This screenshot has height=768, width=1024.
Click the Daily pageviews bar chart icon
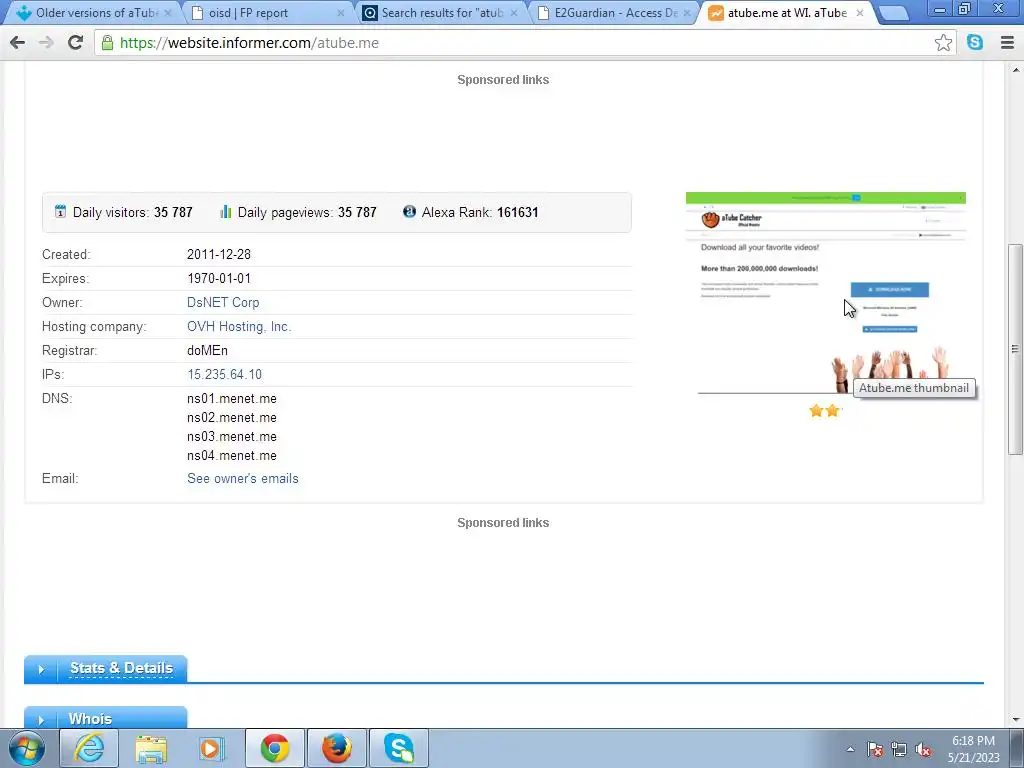(x=225, y=212)
